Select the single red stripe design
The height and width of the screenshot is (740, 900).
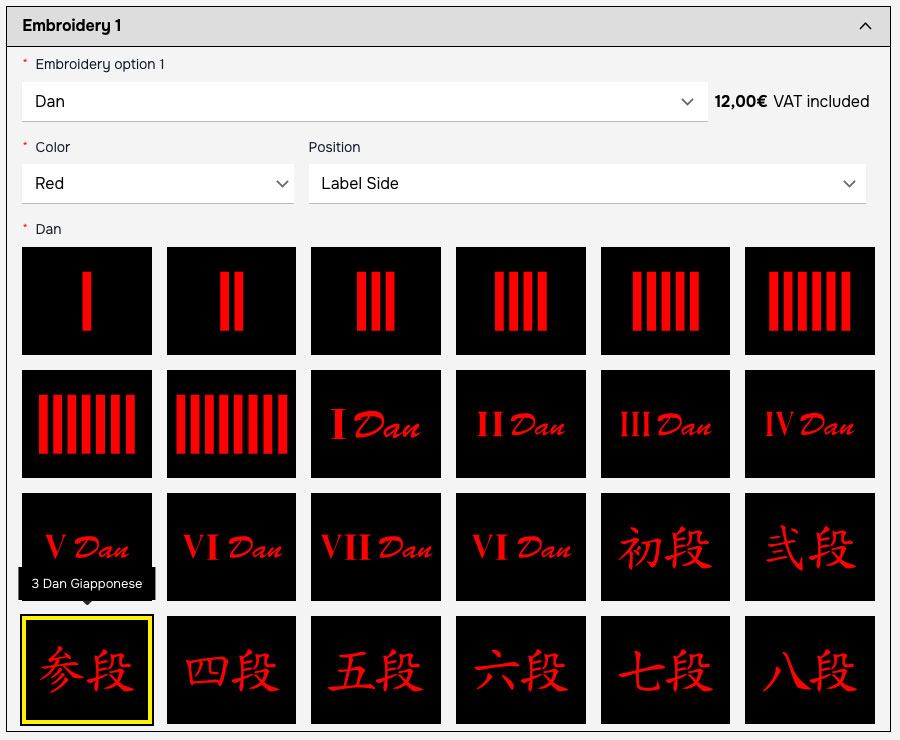coord(87,301)
